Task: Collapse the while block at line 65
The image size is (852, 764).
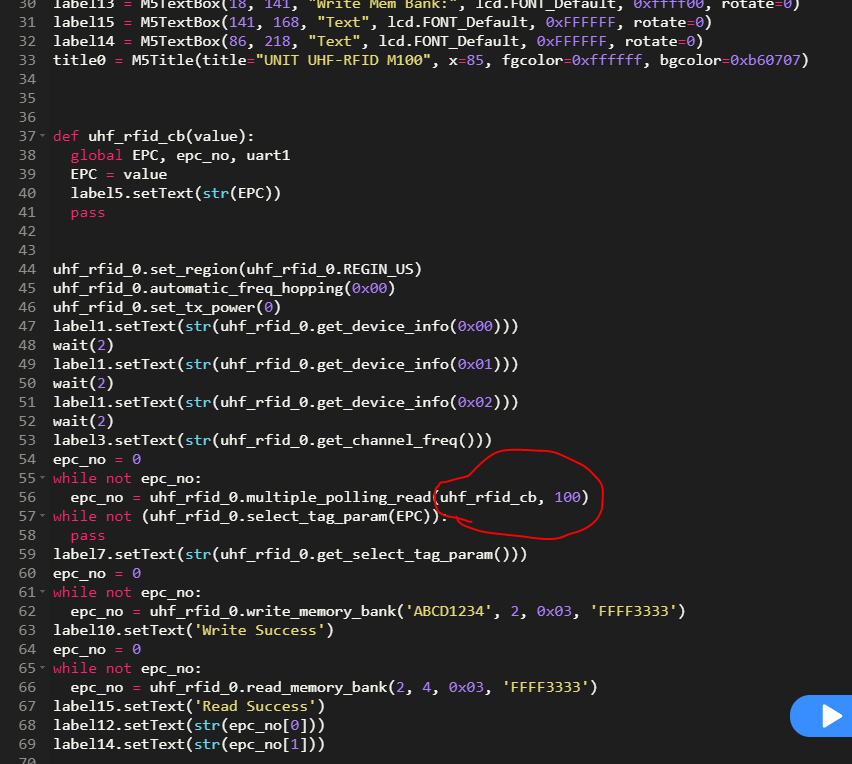Action: (x=42, y=668)
